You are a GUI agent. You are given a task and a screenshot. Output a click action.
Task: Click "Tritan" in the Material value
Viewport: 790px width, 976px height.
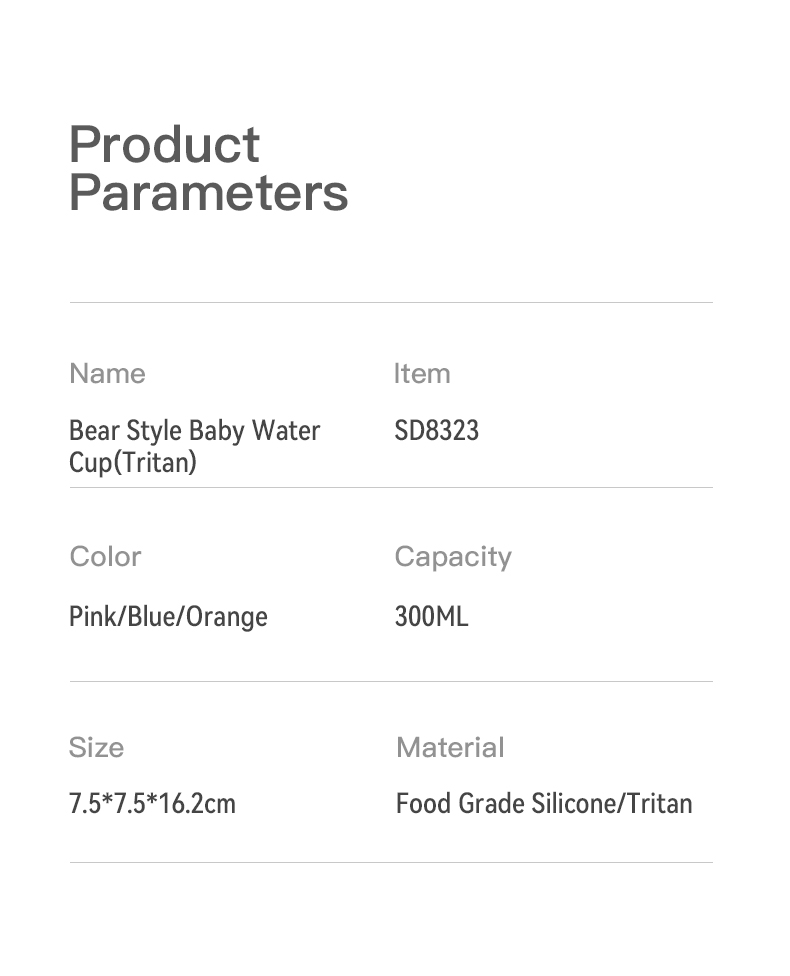pos(660,803)
